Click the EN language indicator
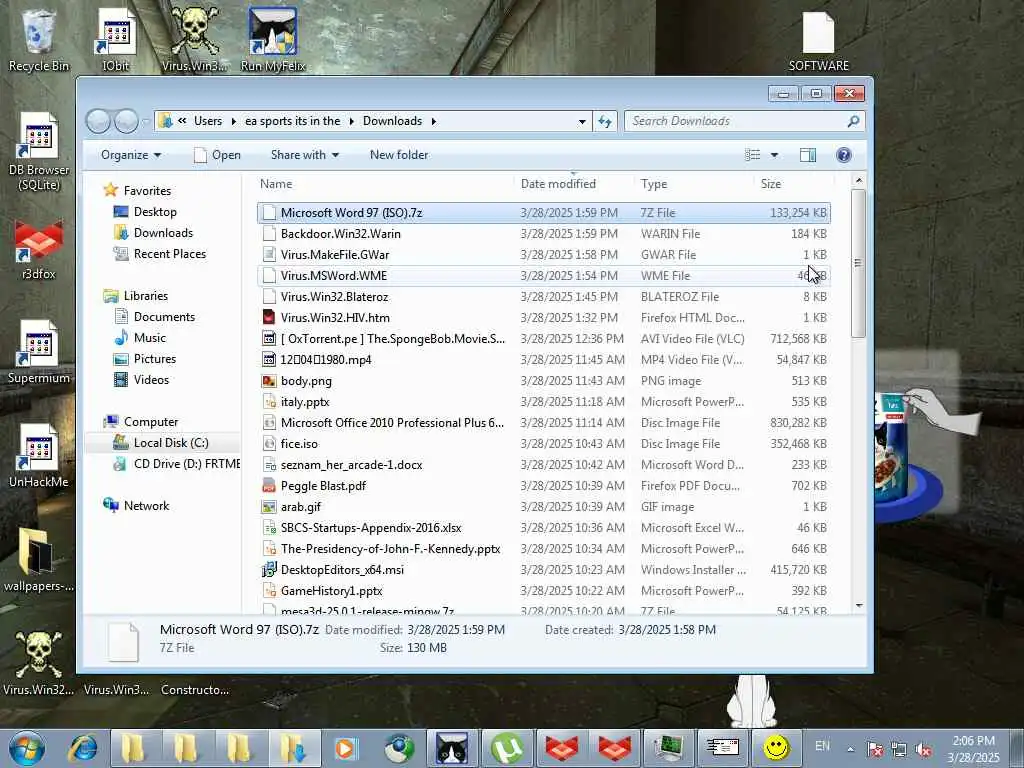Viewport: 1024px width, 768px height. point(822,746)
